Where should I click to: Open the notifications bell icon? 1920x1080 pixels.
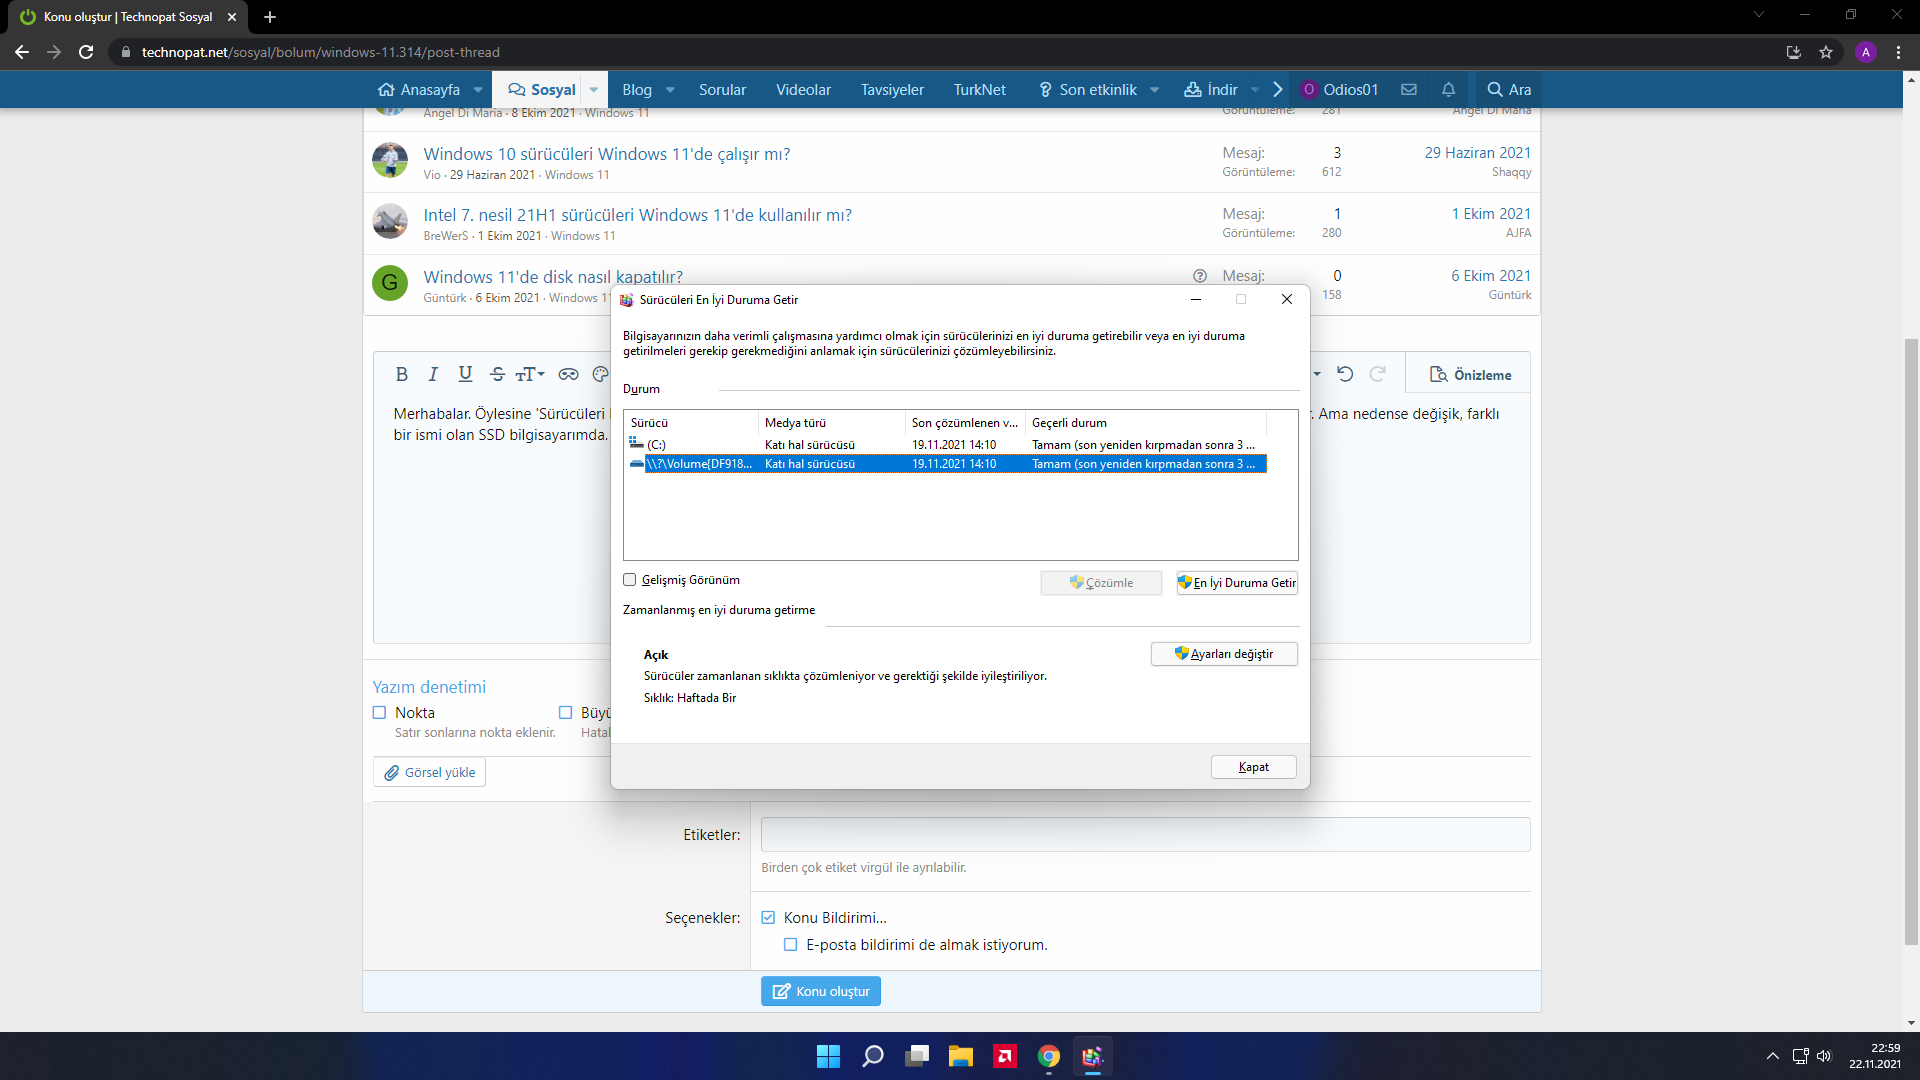1448,89
